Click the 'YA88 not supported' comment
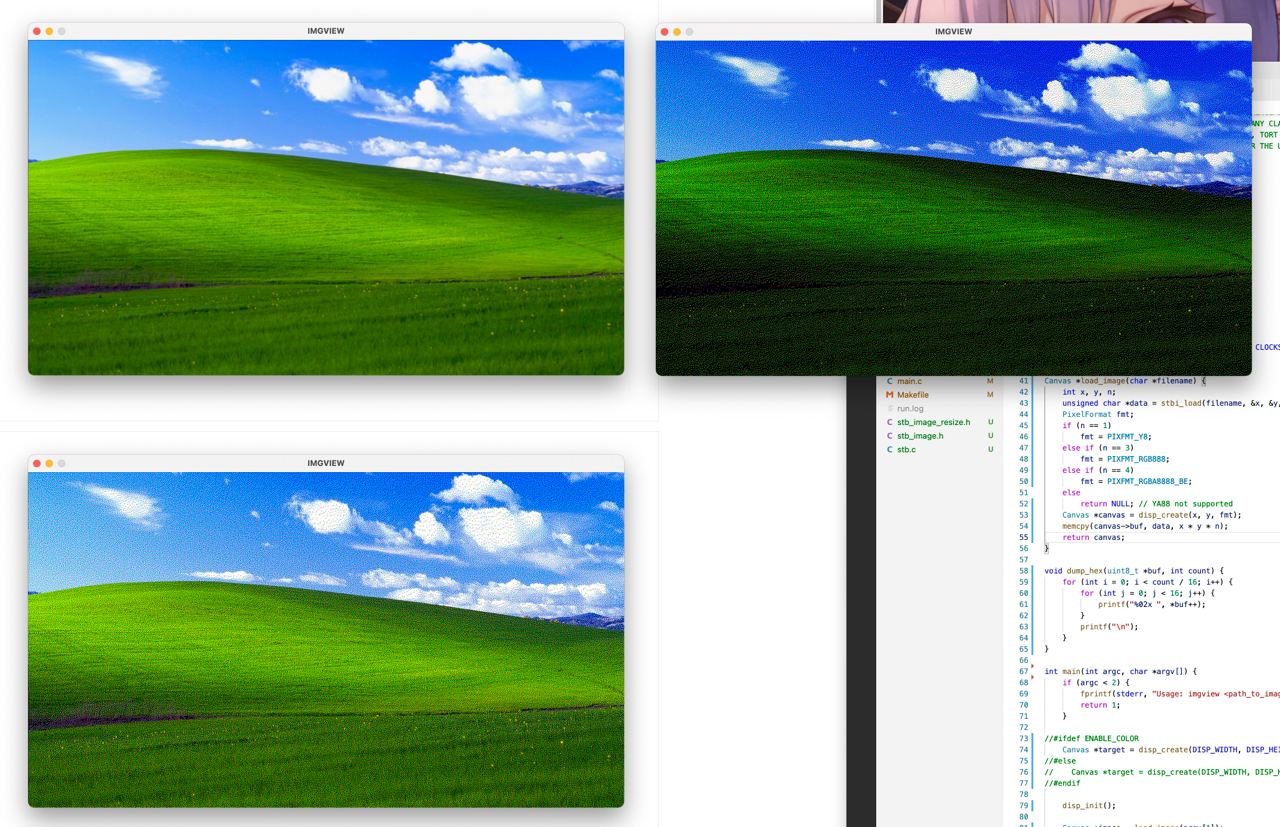The height and width of the screenshot is (827, 1280). point(1185,504)
